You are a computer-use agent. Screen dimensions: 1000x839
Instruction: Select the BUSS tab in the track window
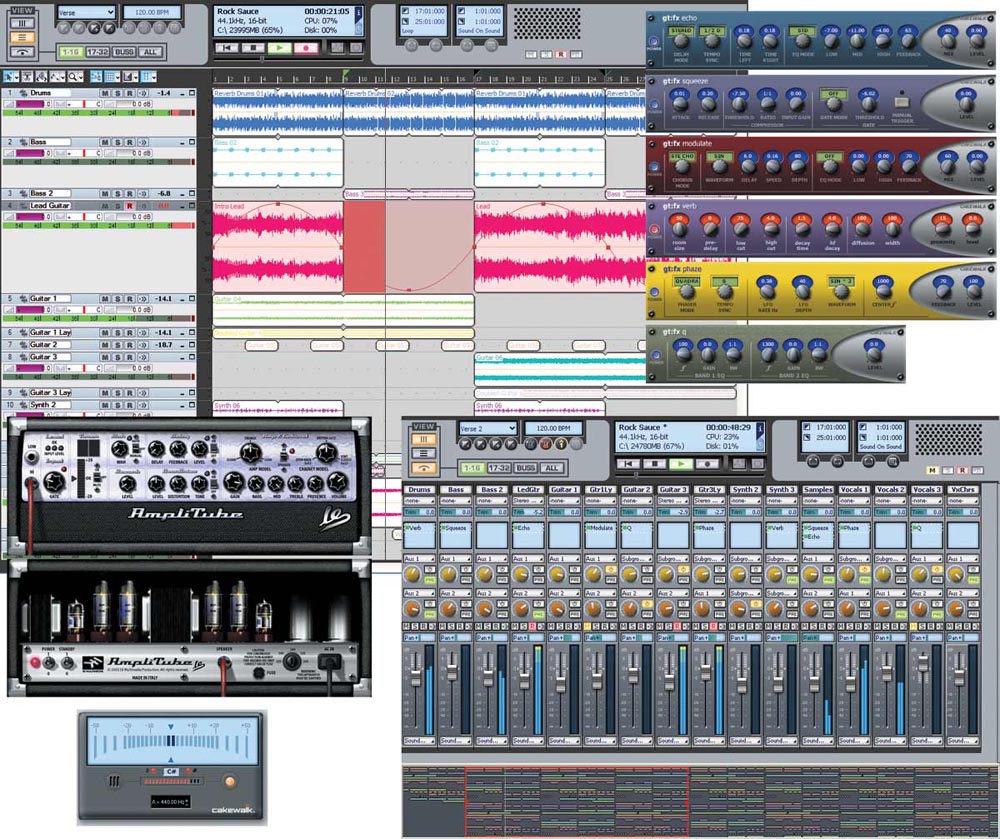point(124,52)
